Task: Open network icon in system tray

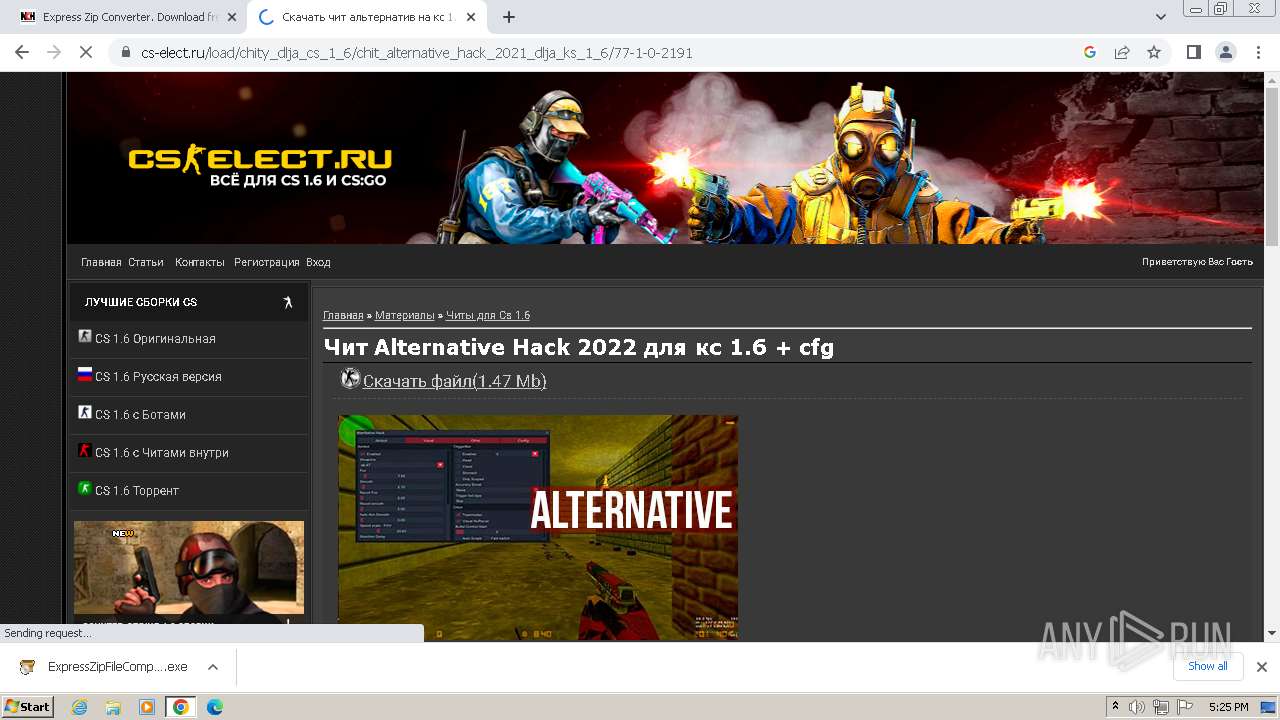Action: (x=1160, y=707)
